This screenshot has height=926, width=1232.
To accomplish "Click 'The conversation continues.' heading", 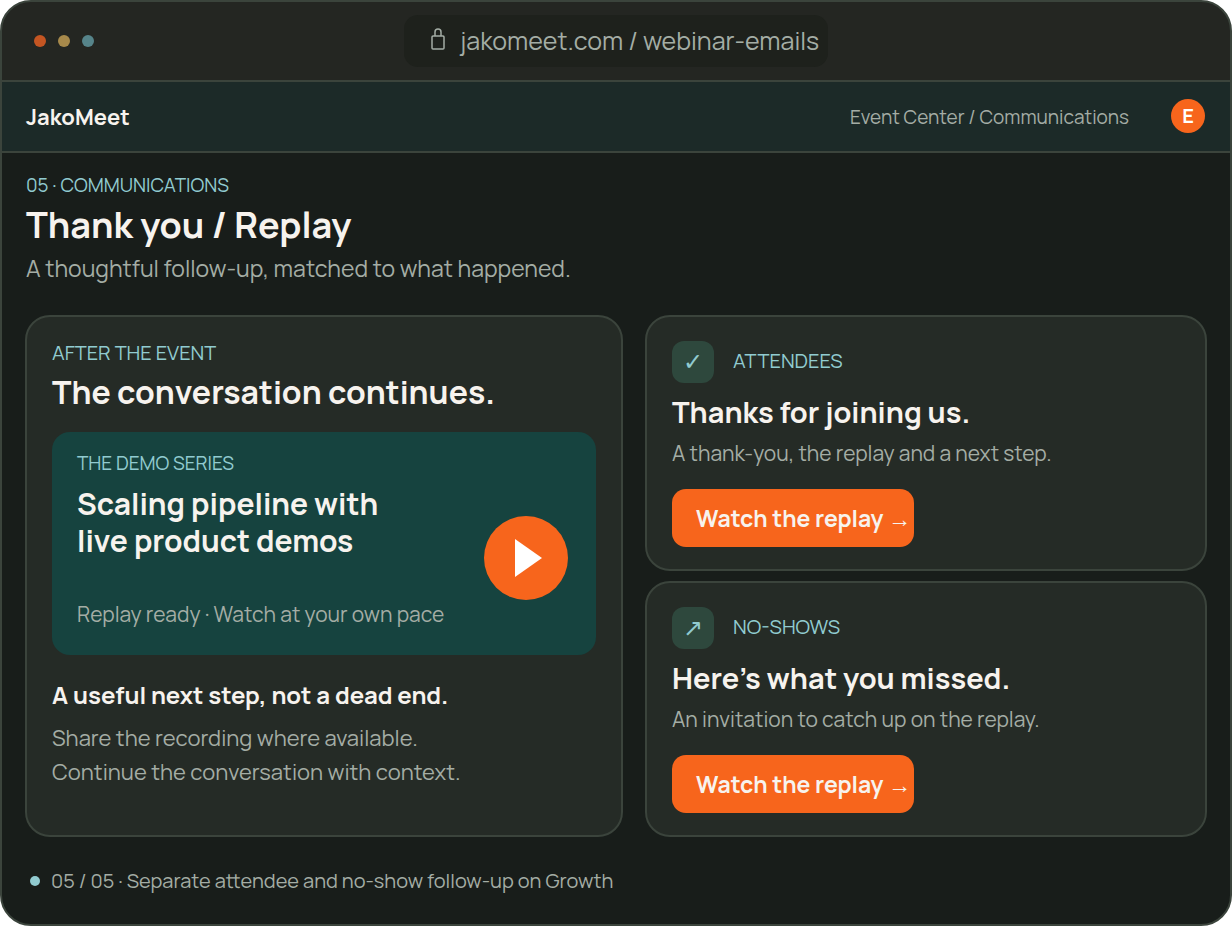I will tap(273, 393).
